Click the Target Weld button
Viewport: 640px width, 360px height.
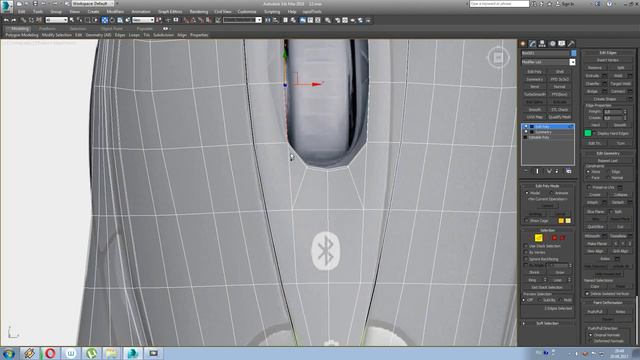coord(620,84)
